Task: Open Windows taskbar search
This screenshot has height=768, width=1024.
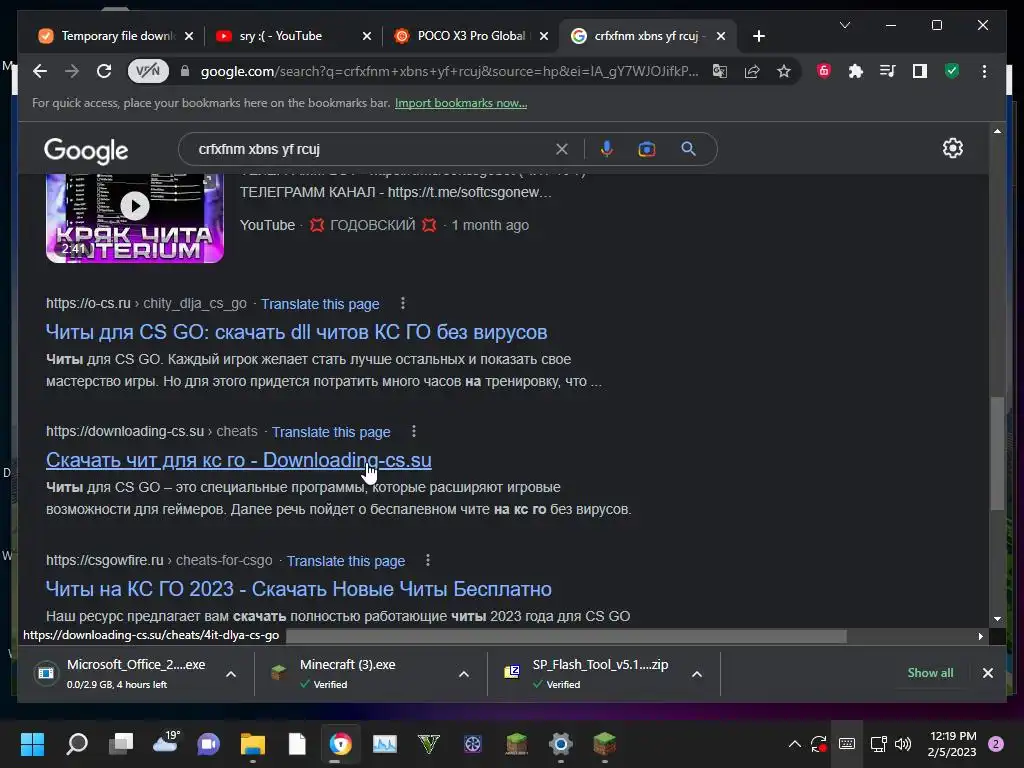Action: click(x=76, y=744)
